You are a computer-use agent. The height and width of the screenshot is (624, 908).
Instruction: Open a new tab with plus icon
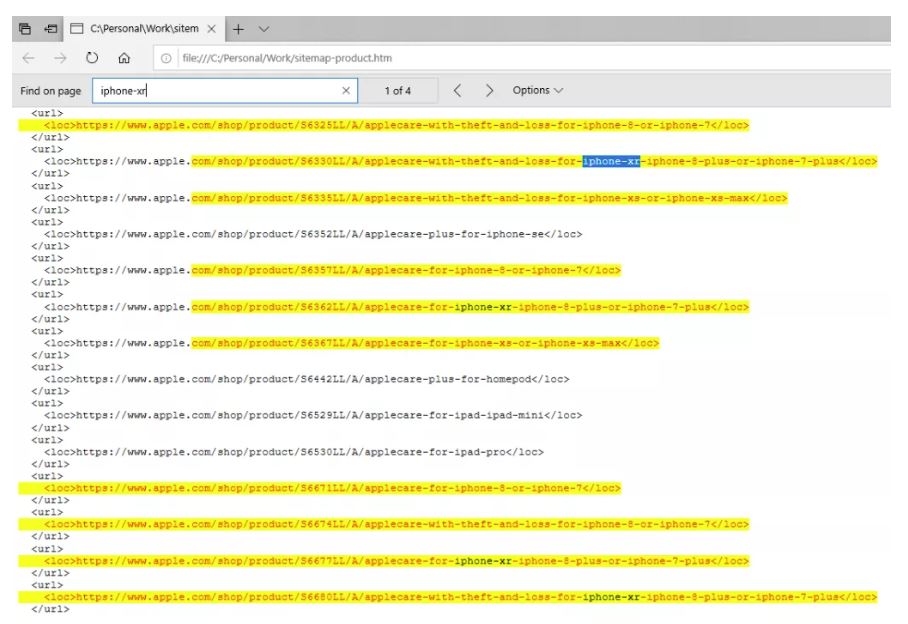click(x=238, y=28)
